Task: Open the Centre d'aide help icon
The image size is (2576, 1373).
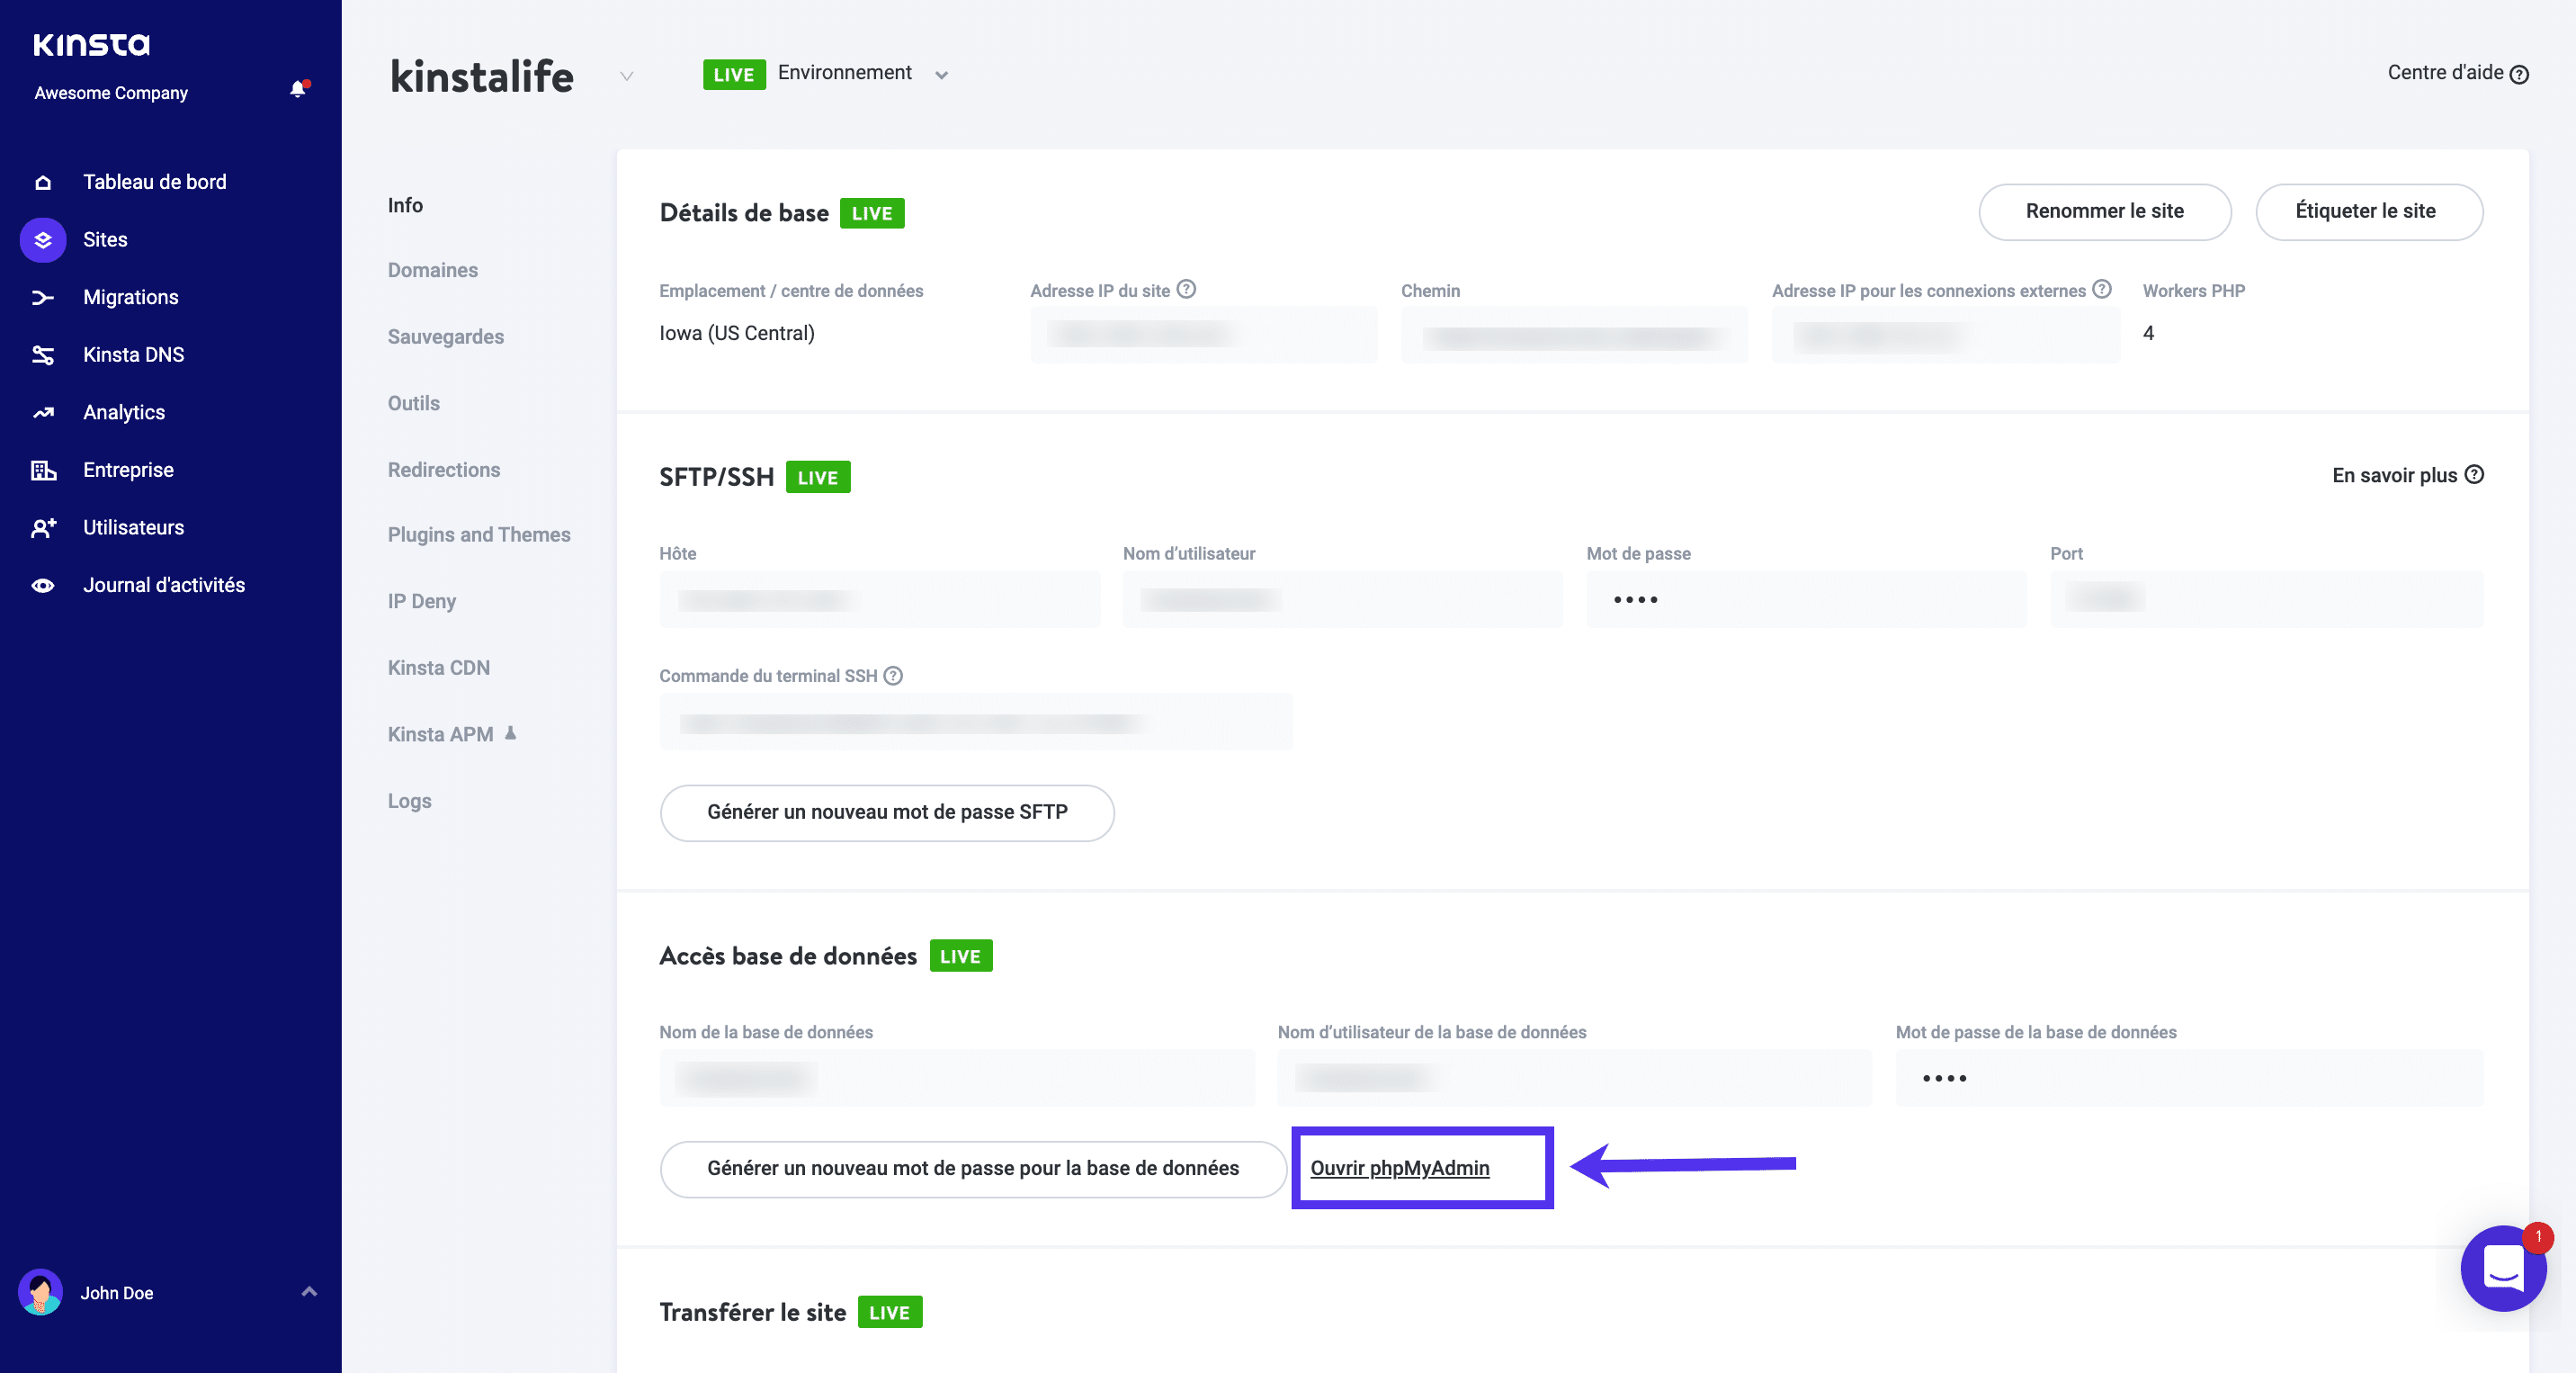Action: point(2520,73)
